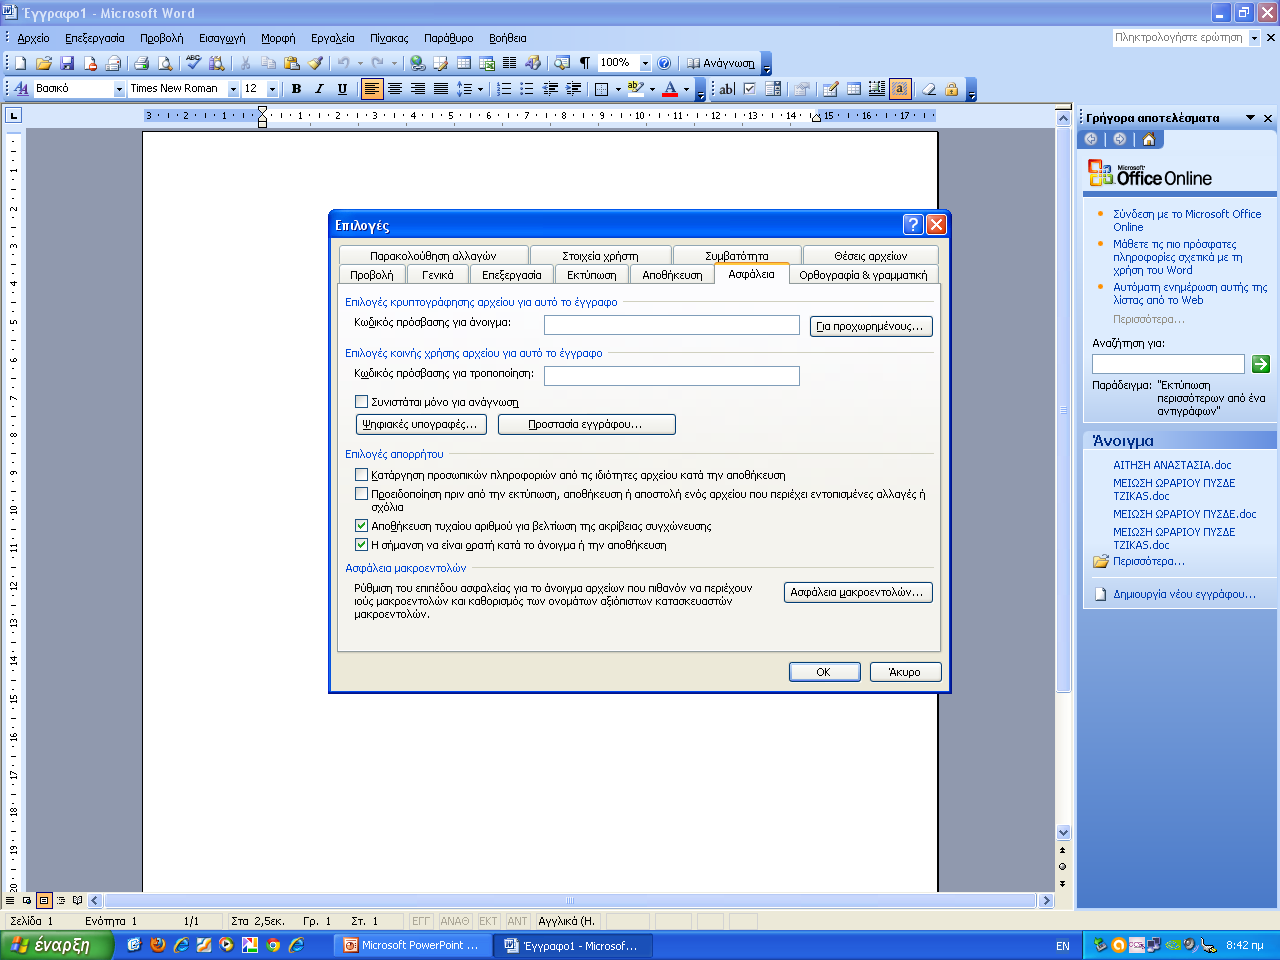Click the Reset Form Fields eraser icon
This screenshot has height=960, width=1280.
(929, 89)
